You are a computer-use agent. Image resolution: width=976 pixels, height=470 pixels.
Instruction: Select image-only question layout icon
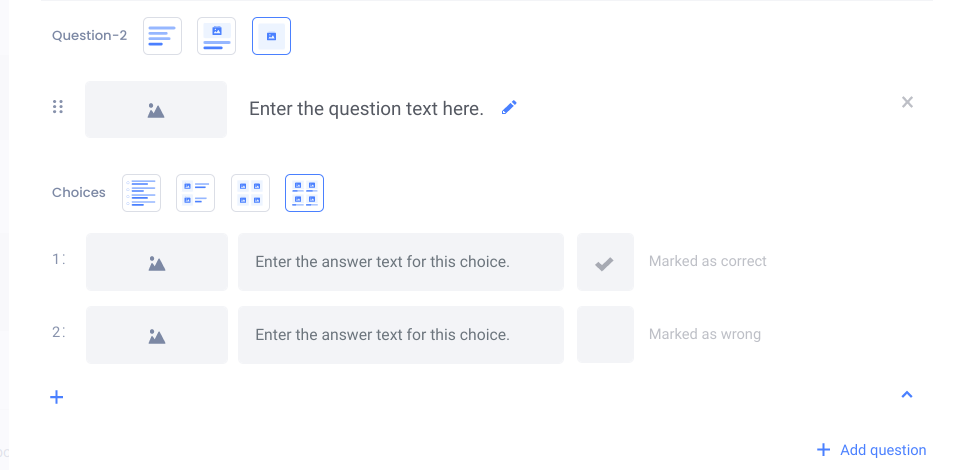[271, 36]
